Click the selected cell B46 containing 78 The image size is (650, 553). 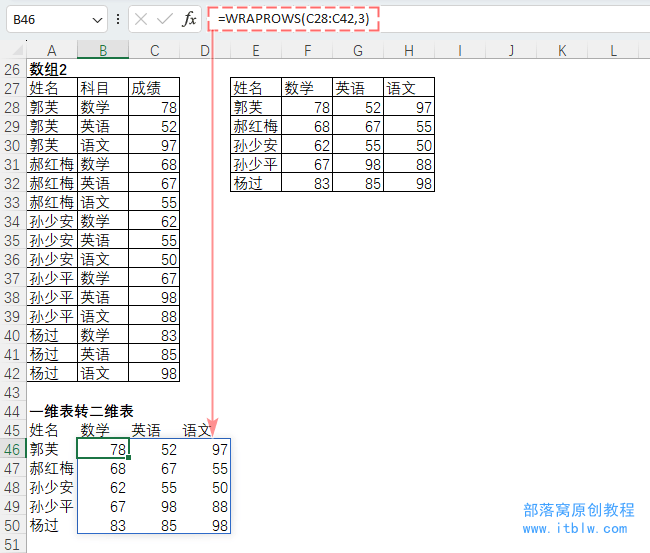[103, 450]
